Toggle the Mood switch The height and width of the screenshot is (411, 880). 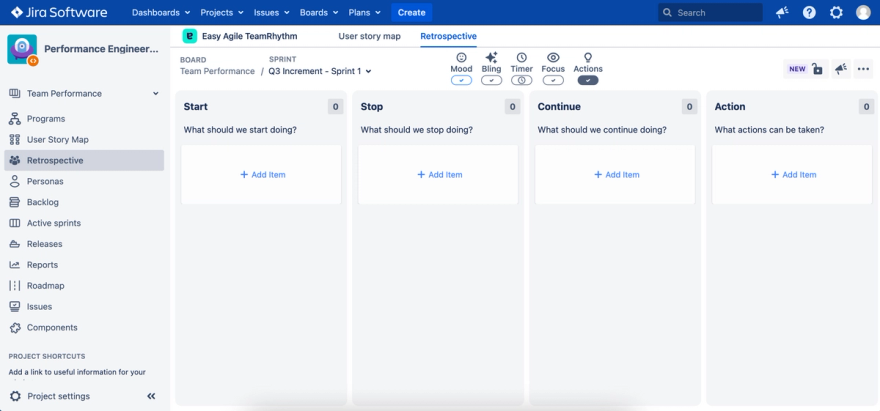tap(461, 80)
